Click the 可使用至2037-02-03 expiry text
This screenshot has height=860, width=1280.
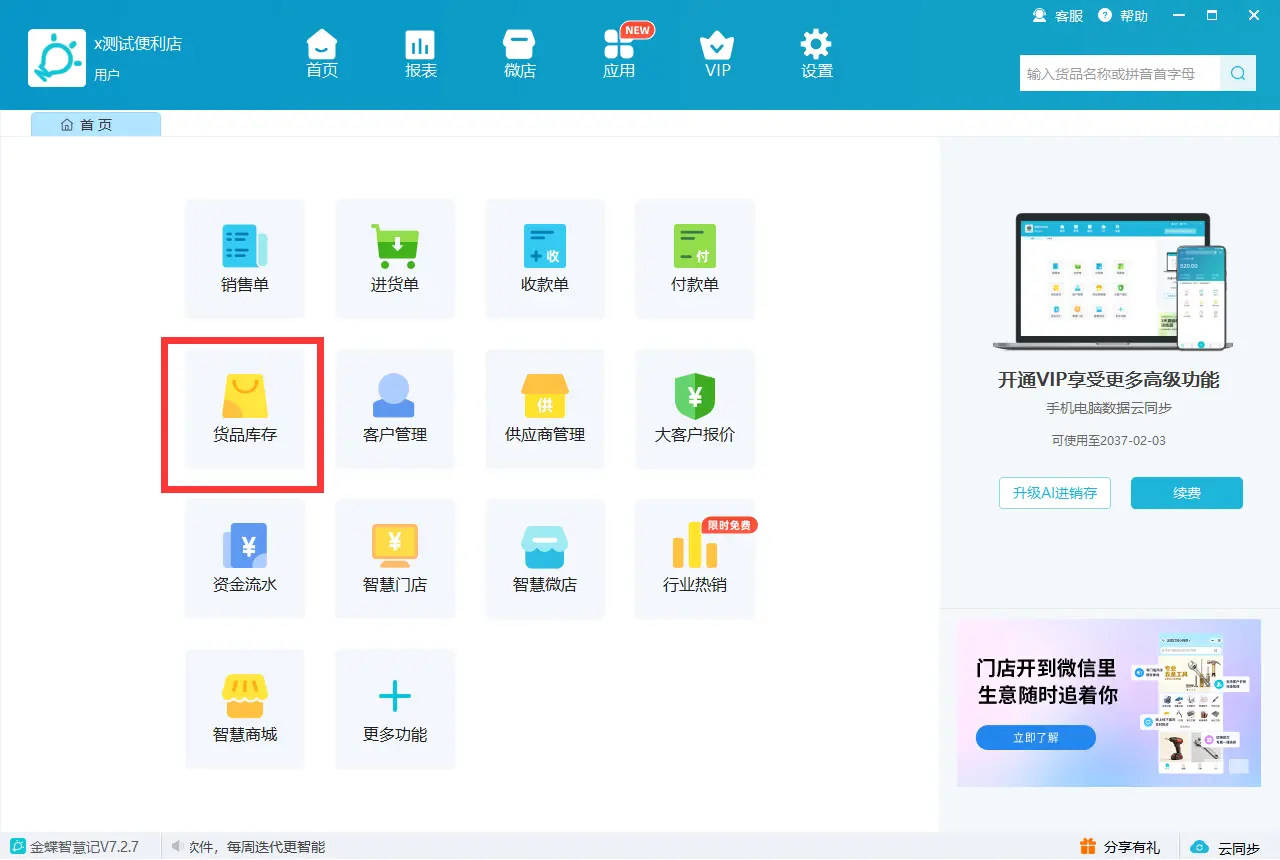pos(1109,440)
